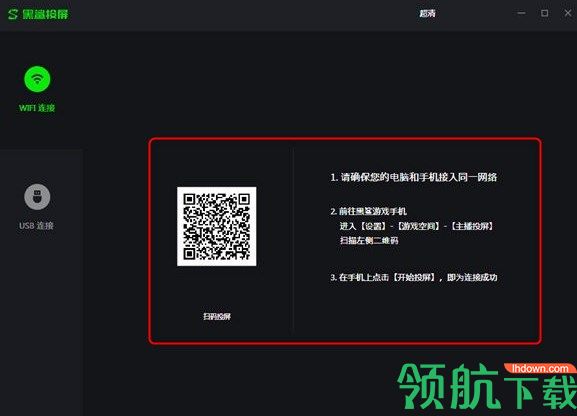Click the path 【设置】-【游戏空间】-【主播投屏】

tap(416, 226)
